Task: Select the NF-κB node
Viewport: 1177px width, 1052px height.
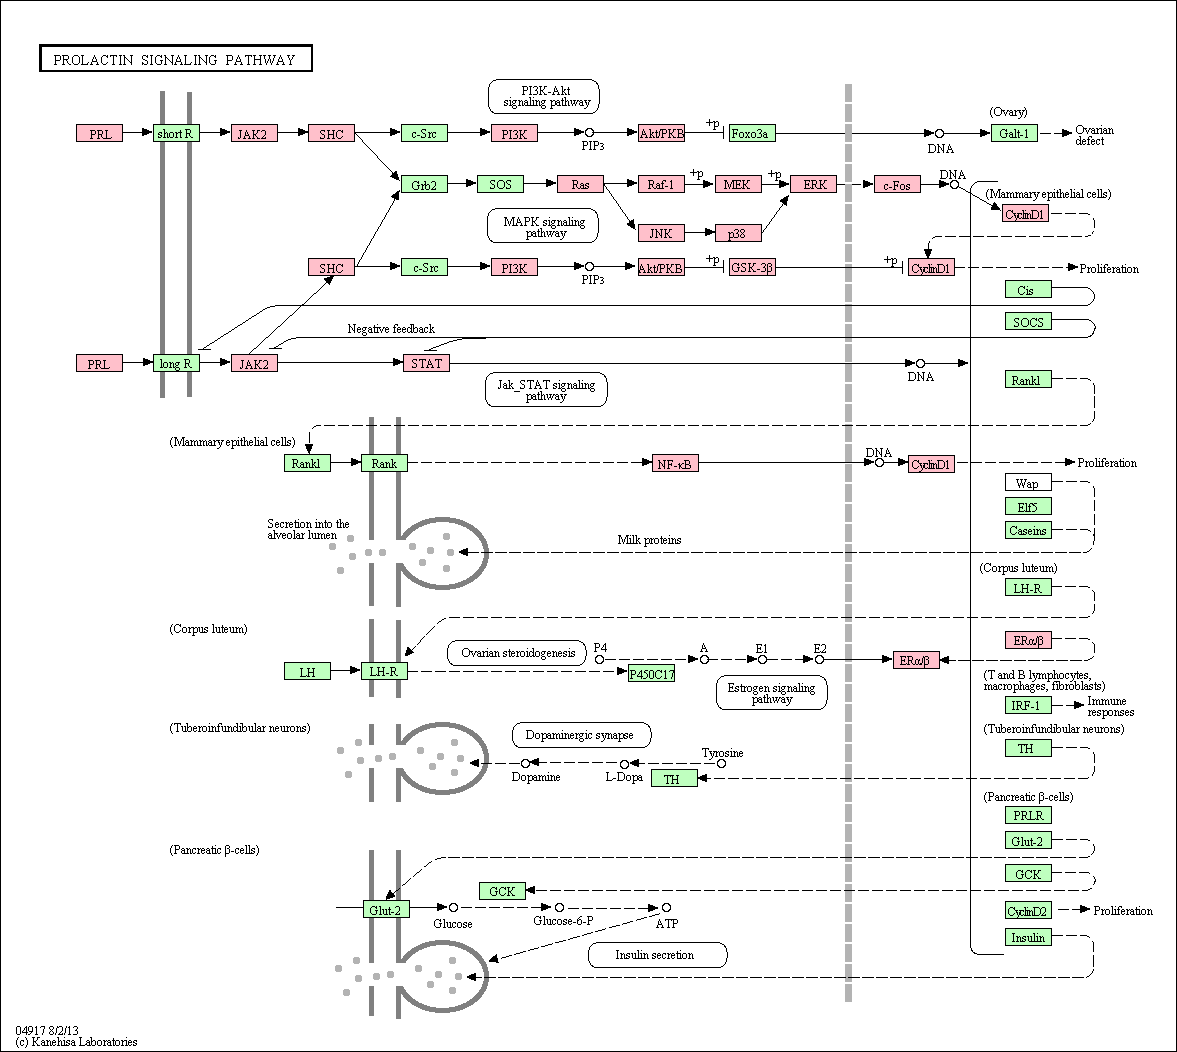Action: [676, 464]
